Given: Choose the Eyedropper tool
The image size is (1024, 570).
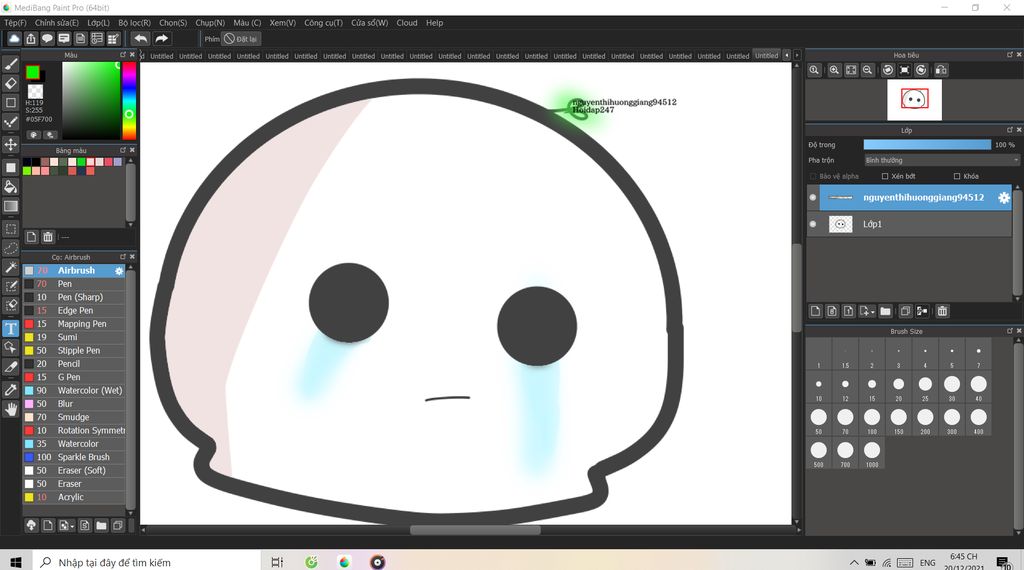Looking at the screenshot, I should pyautogui.click(x=11, y=389).
